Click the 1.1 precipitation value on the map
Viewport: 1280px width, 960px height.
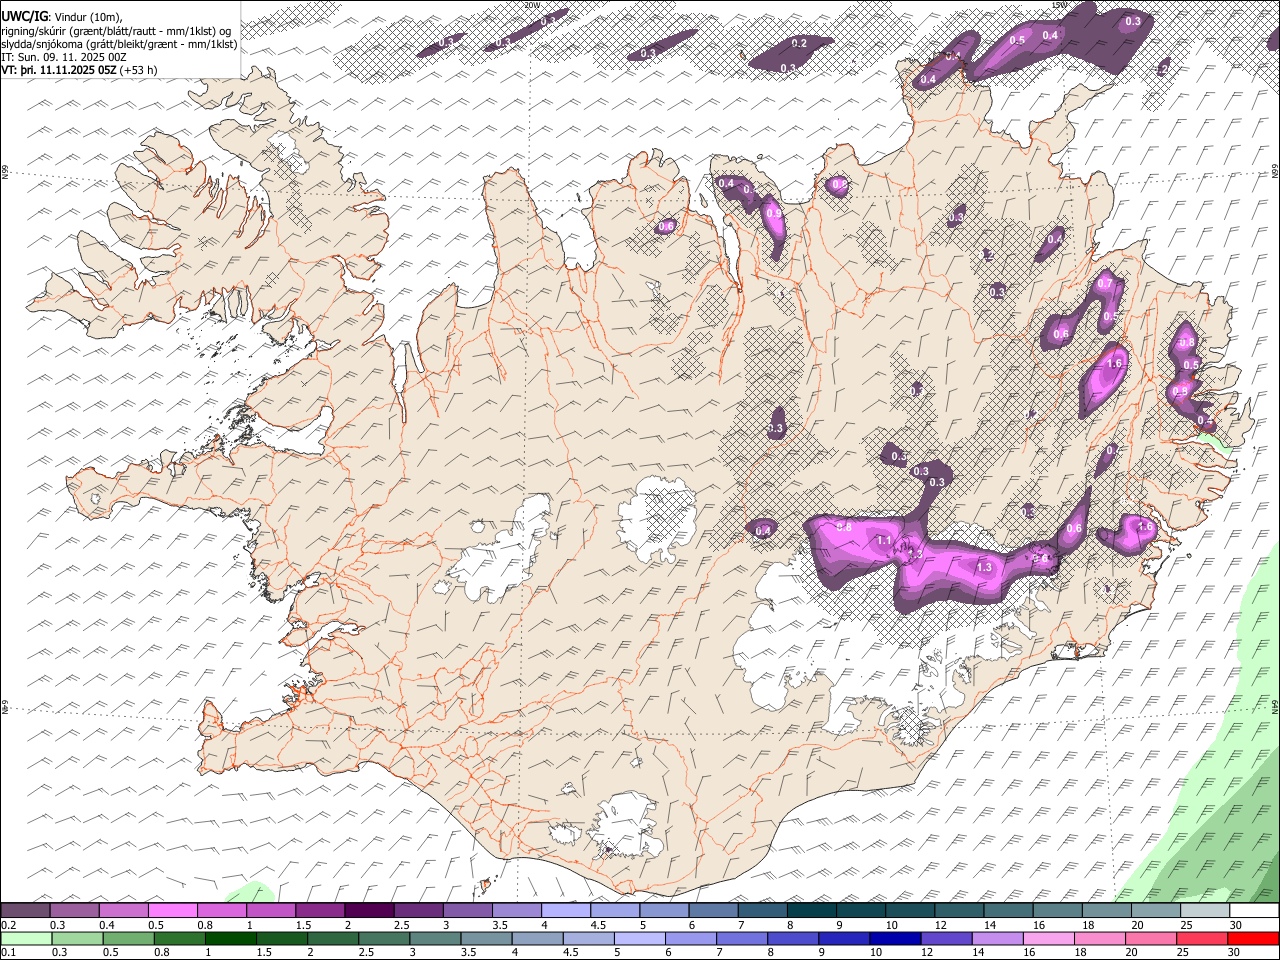pos(884,541)
